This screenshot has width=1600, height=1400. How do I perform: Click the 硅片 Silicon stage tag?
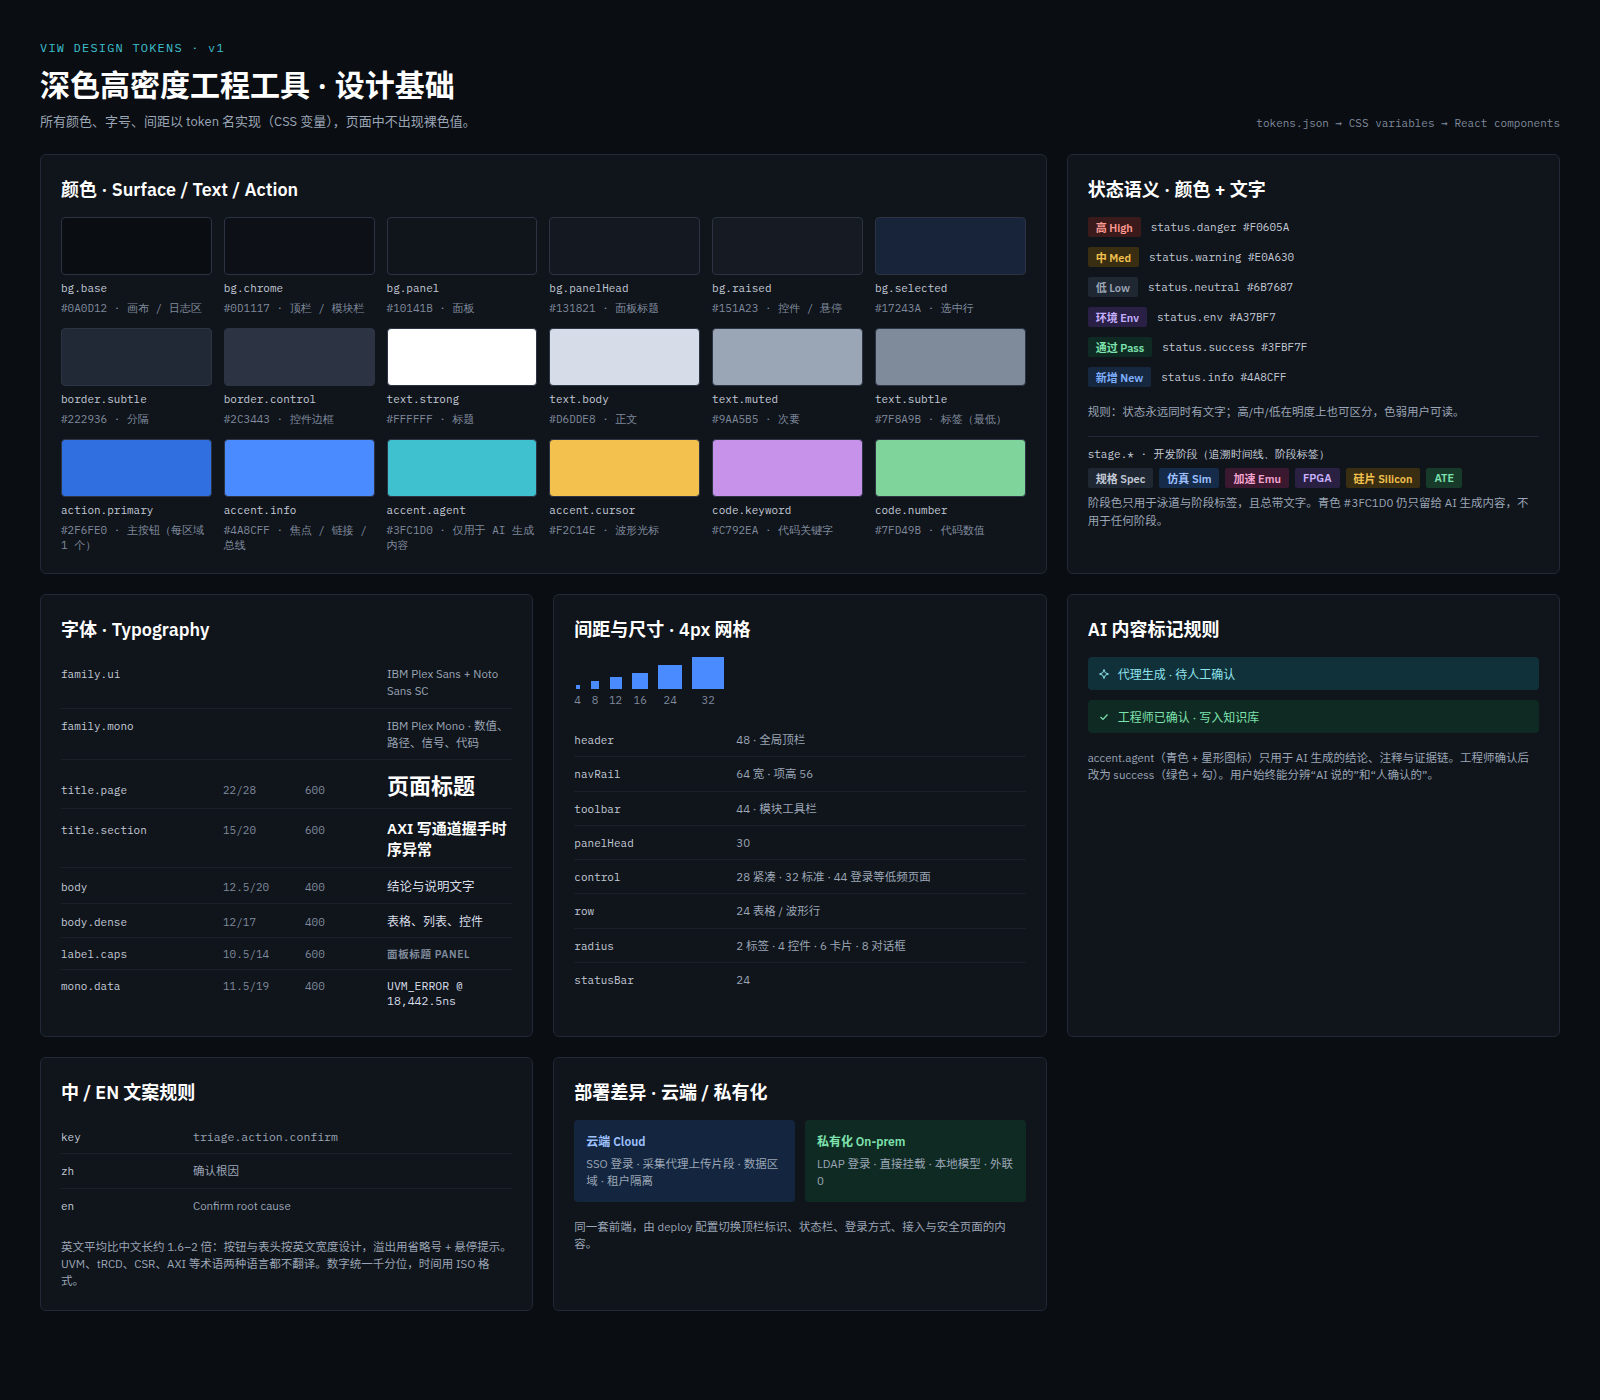(1383, 479)
